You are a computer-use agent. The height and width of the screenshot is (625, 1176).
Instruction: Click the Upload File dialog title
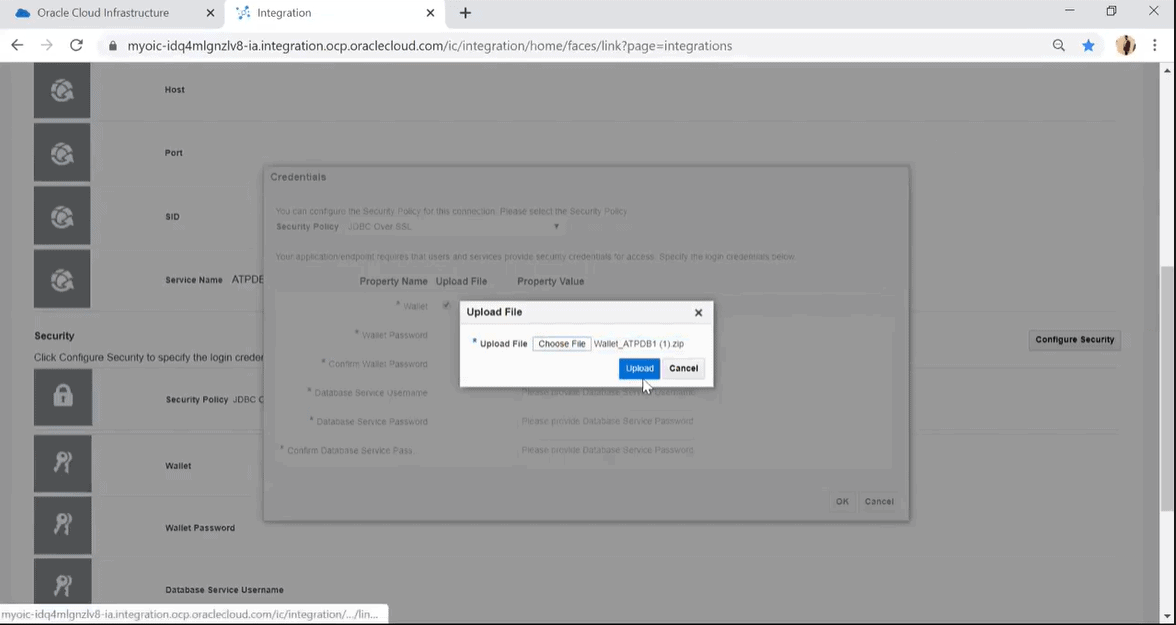[494, 312]
